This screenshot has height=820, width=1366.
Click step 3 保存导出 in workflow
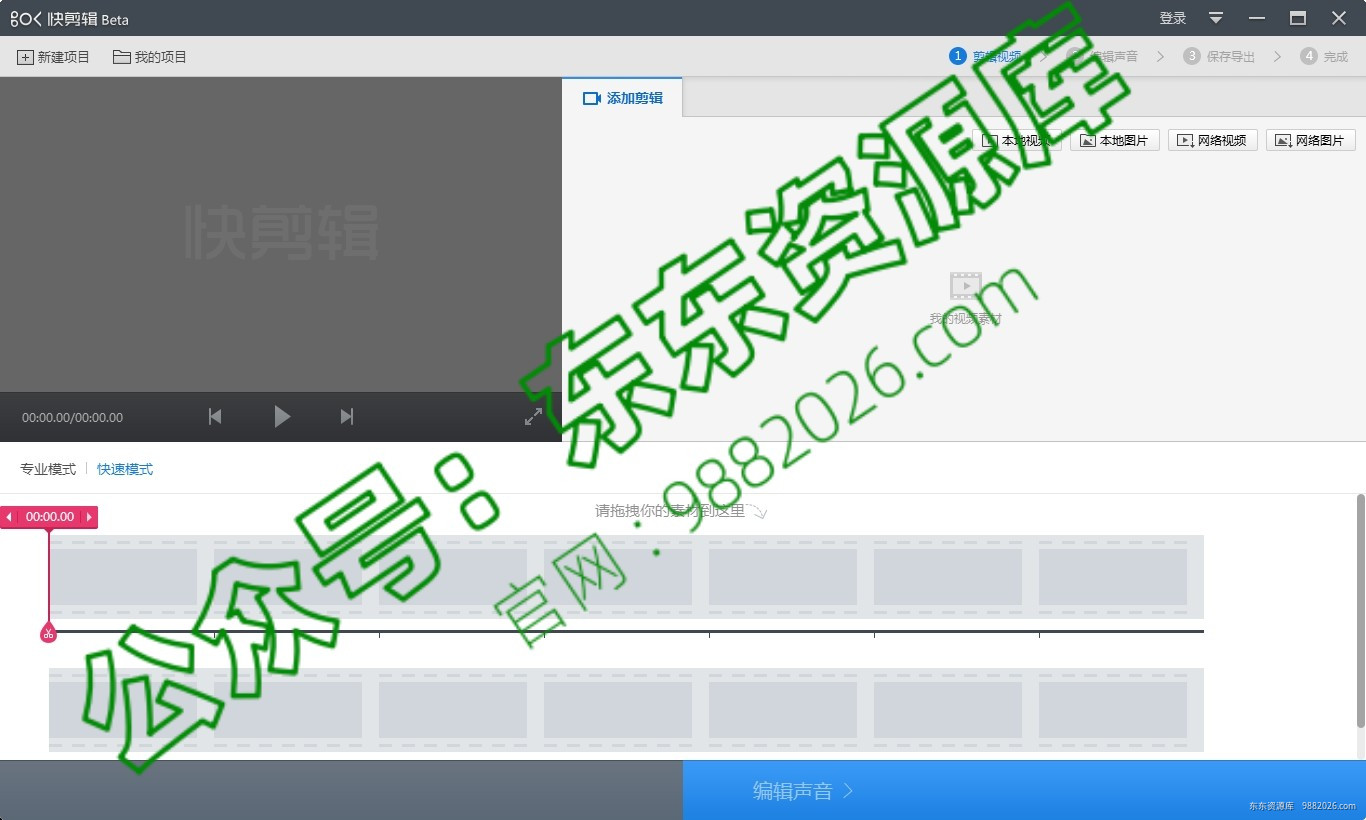coord(1219,56)
